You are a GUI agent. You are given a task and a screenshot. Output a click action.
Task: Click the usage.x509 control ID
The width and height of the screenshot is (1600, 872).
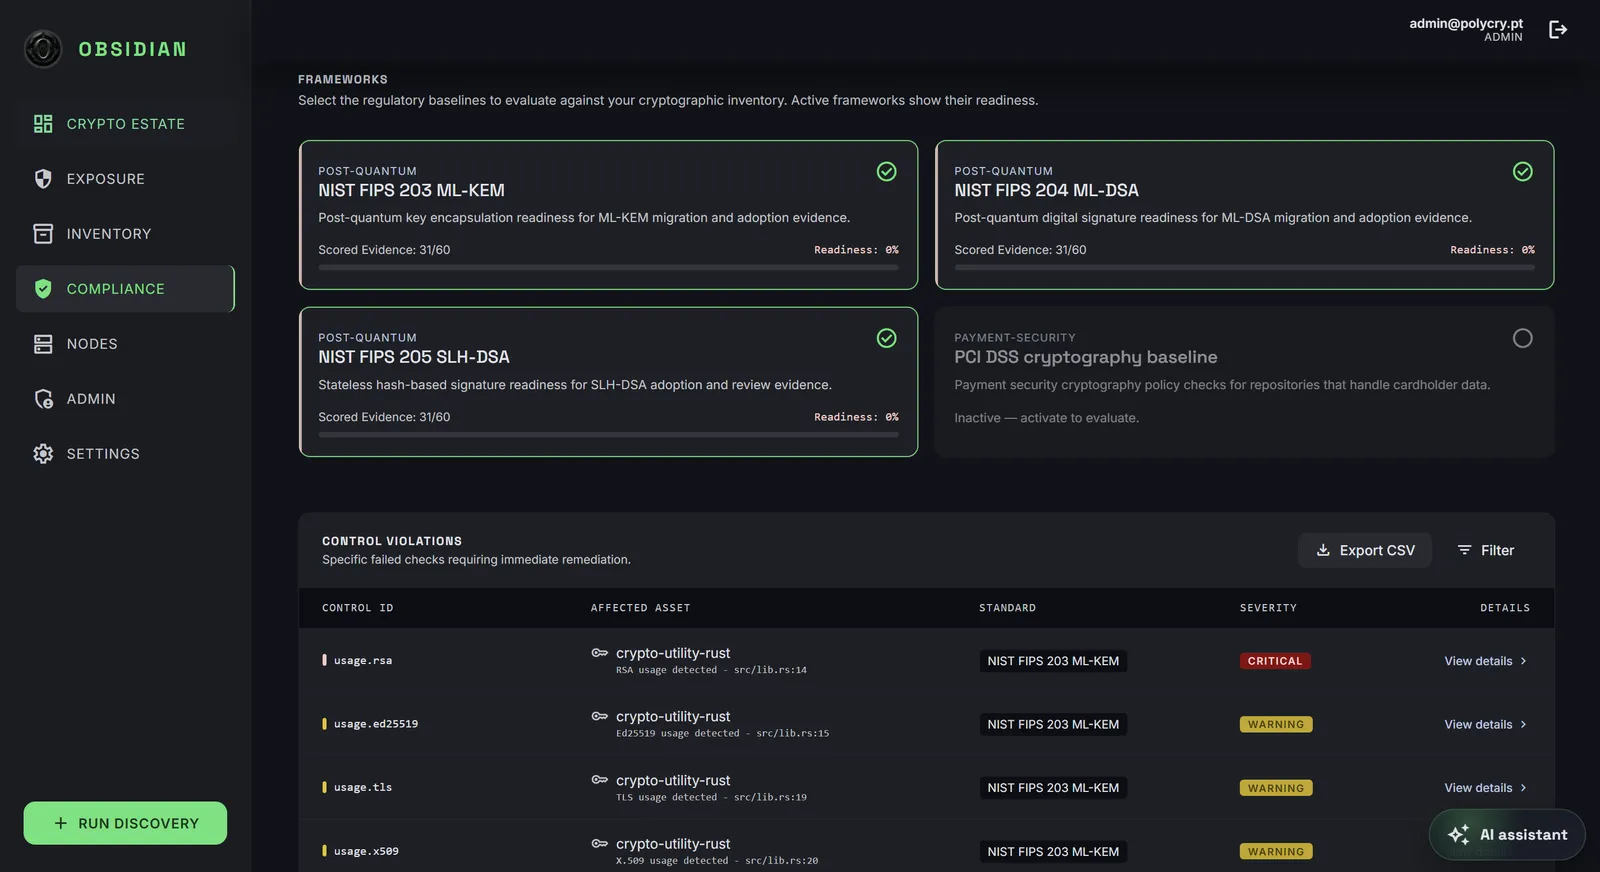pos(366,851)
